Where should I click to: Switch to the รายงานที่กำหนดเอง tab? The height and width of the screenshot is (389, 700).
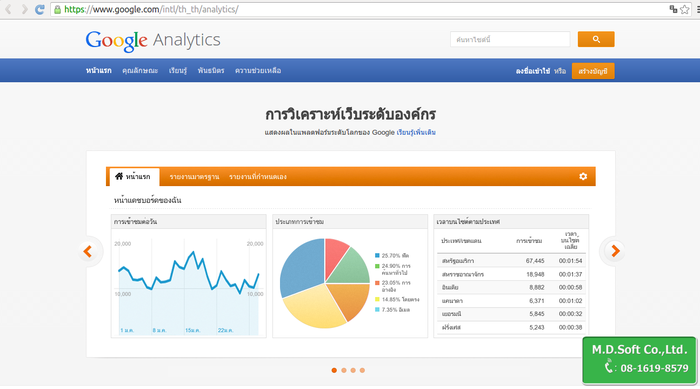pyautogui.click(x=258, y=177)
